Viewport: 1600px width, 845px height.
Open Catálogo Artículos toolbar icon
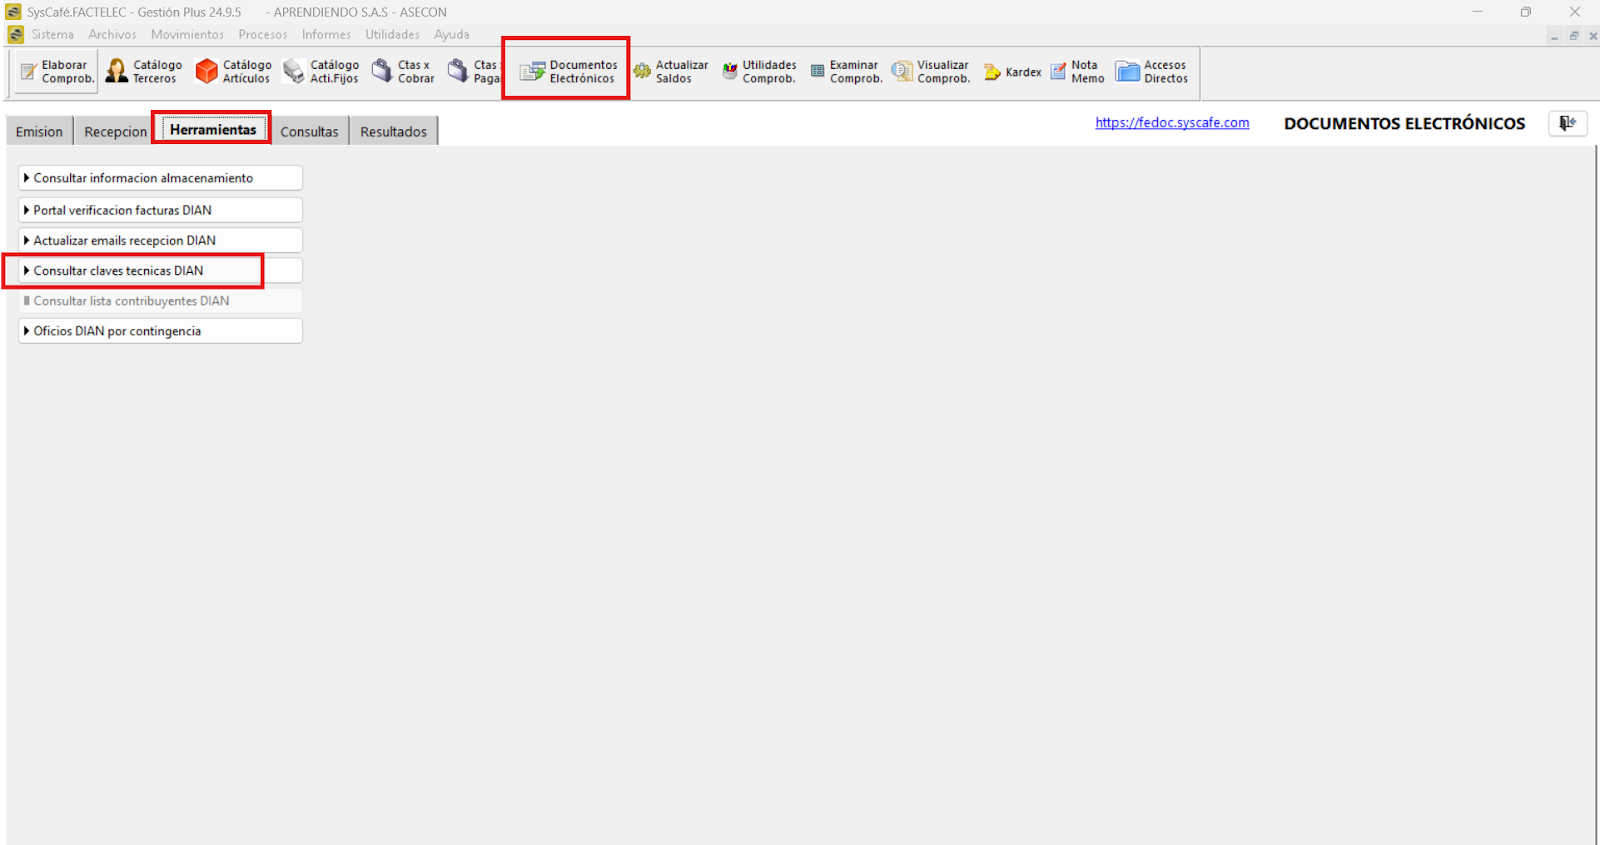[234, 72]
